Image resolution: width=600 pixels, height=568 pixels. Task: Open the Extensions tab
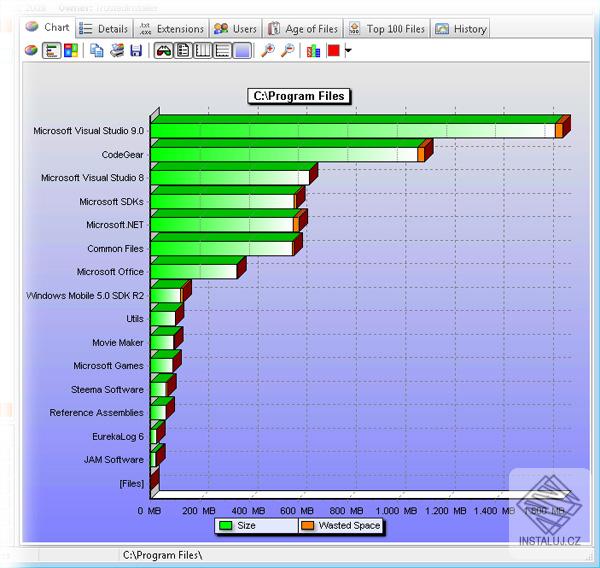coord(171,29)
